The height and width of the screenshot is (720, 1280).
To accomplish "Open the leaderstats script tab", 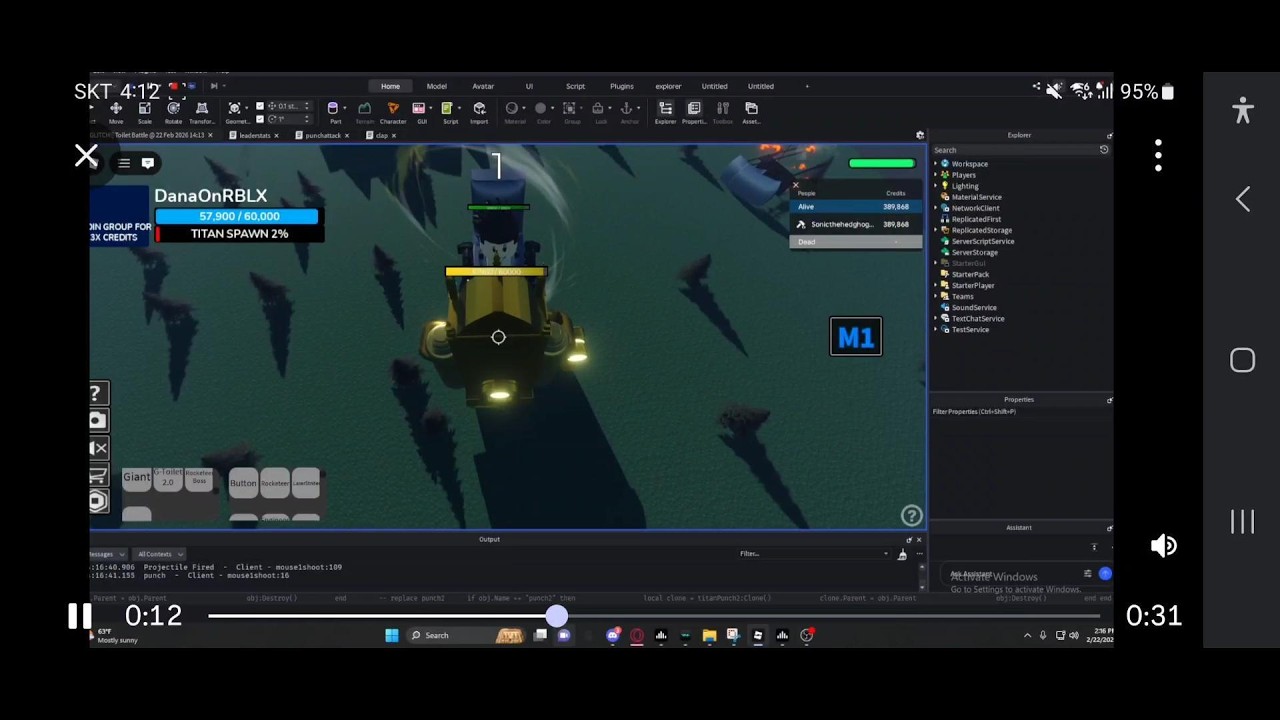I will pos(254,135).
